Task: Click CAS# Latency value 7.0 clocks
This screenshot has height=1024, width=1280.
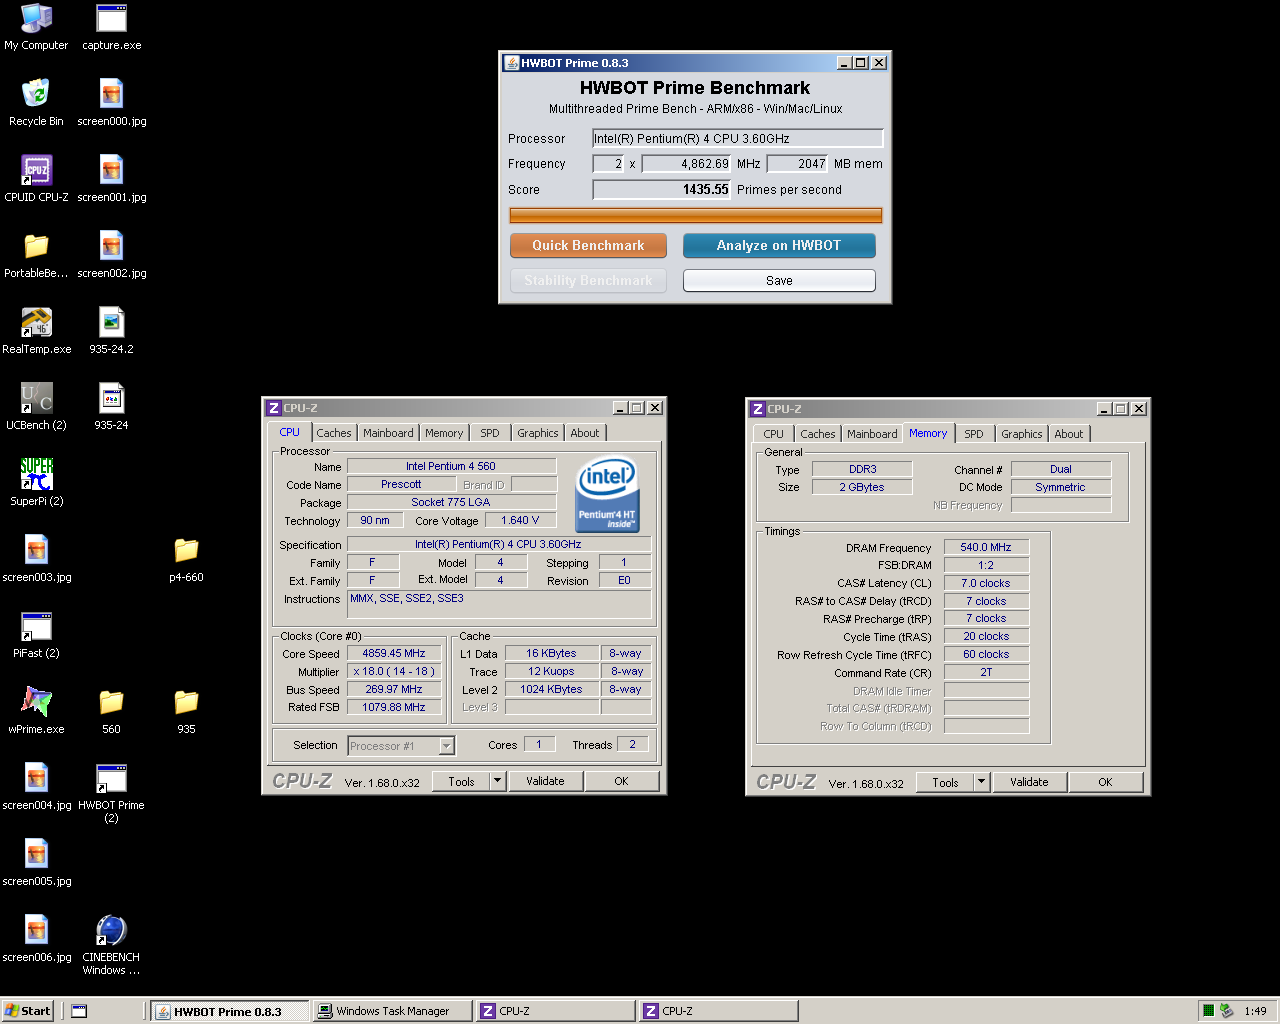Action: click(x=986, y=583)
